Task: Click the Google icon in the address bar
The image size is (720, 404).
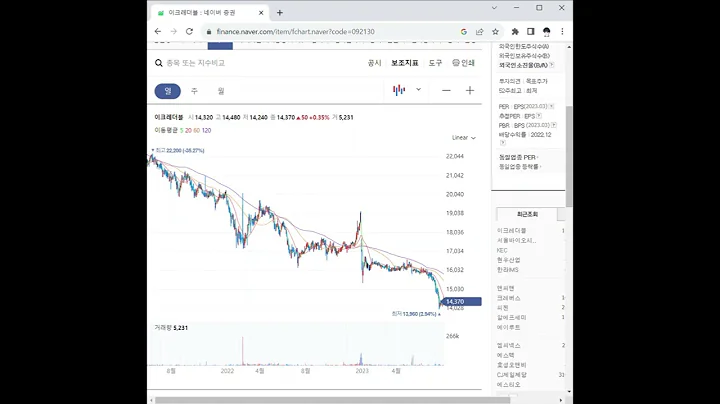Action: 464,32
